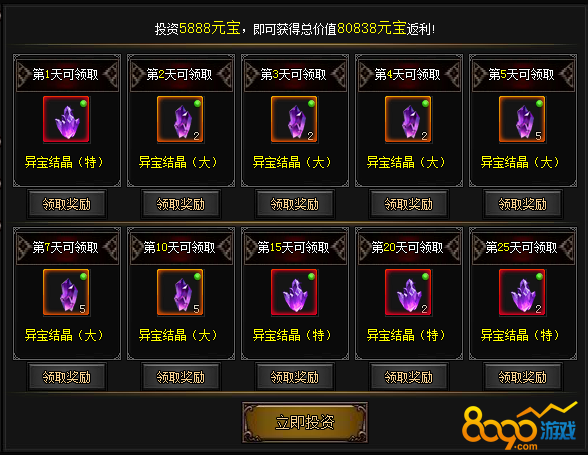Screen dimensions: 588x455
Task: Select the Day 10 crystal reward icon
Action: pyautogui.click(x=180, y=292)
